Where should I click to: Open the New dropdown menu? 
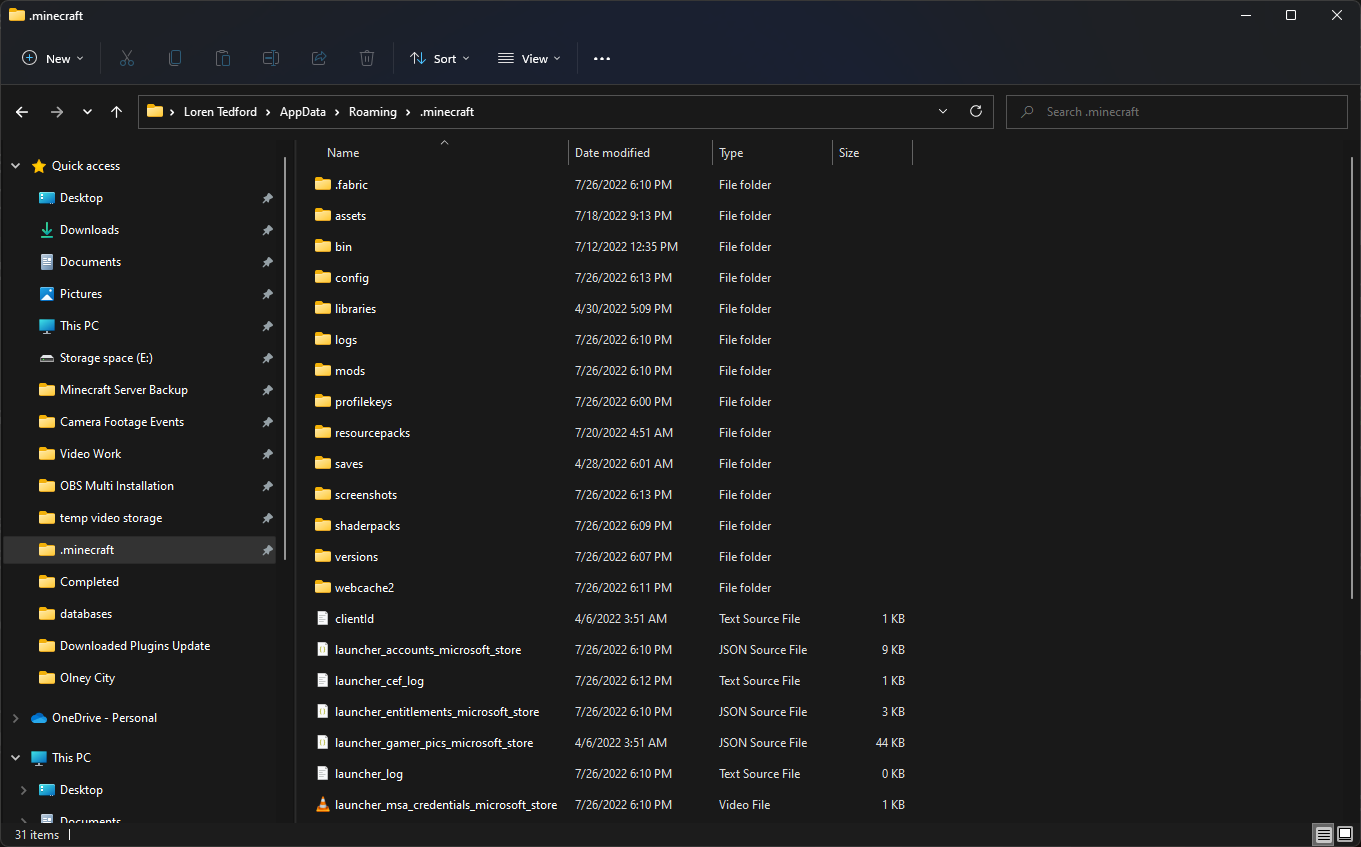53,59
